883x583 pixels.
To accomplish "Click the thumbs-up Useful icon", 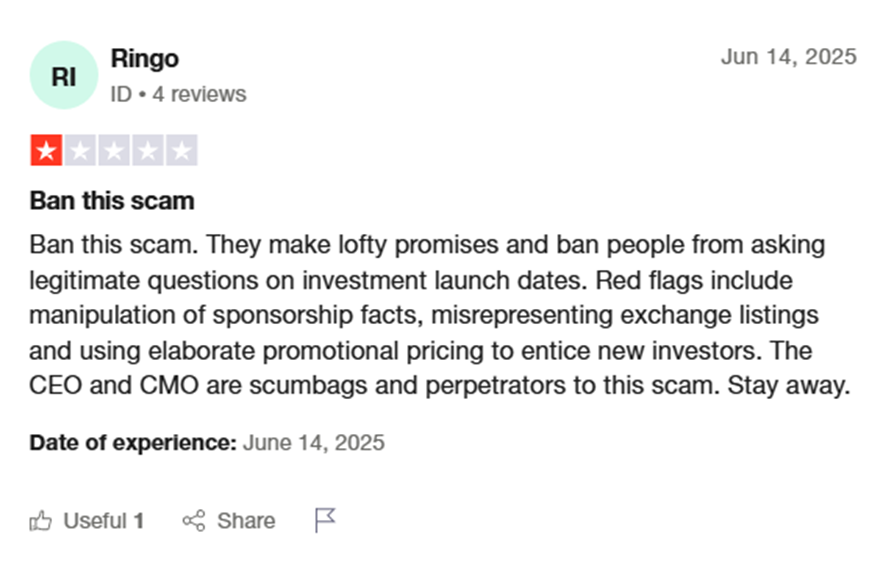I will pyautogui.click(x=41, y=521).
